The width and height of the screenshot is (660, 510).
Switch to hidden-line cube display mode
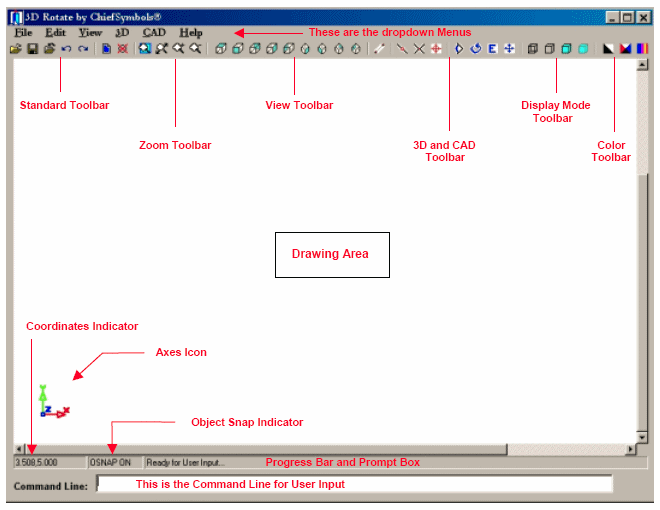pos(549,49)
